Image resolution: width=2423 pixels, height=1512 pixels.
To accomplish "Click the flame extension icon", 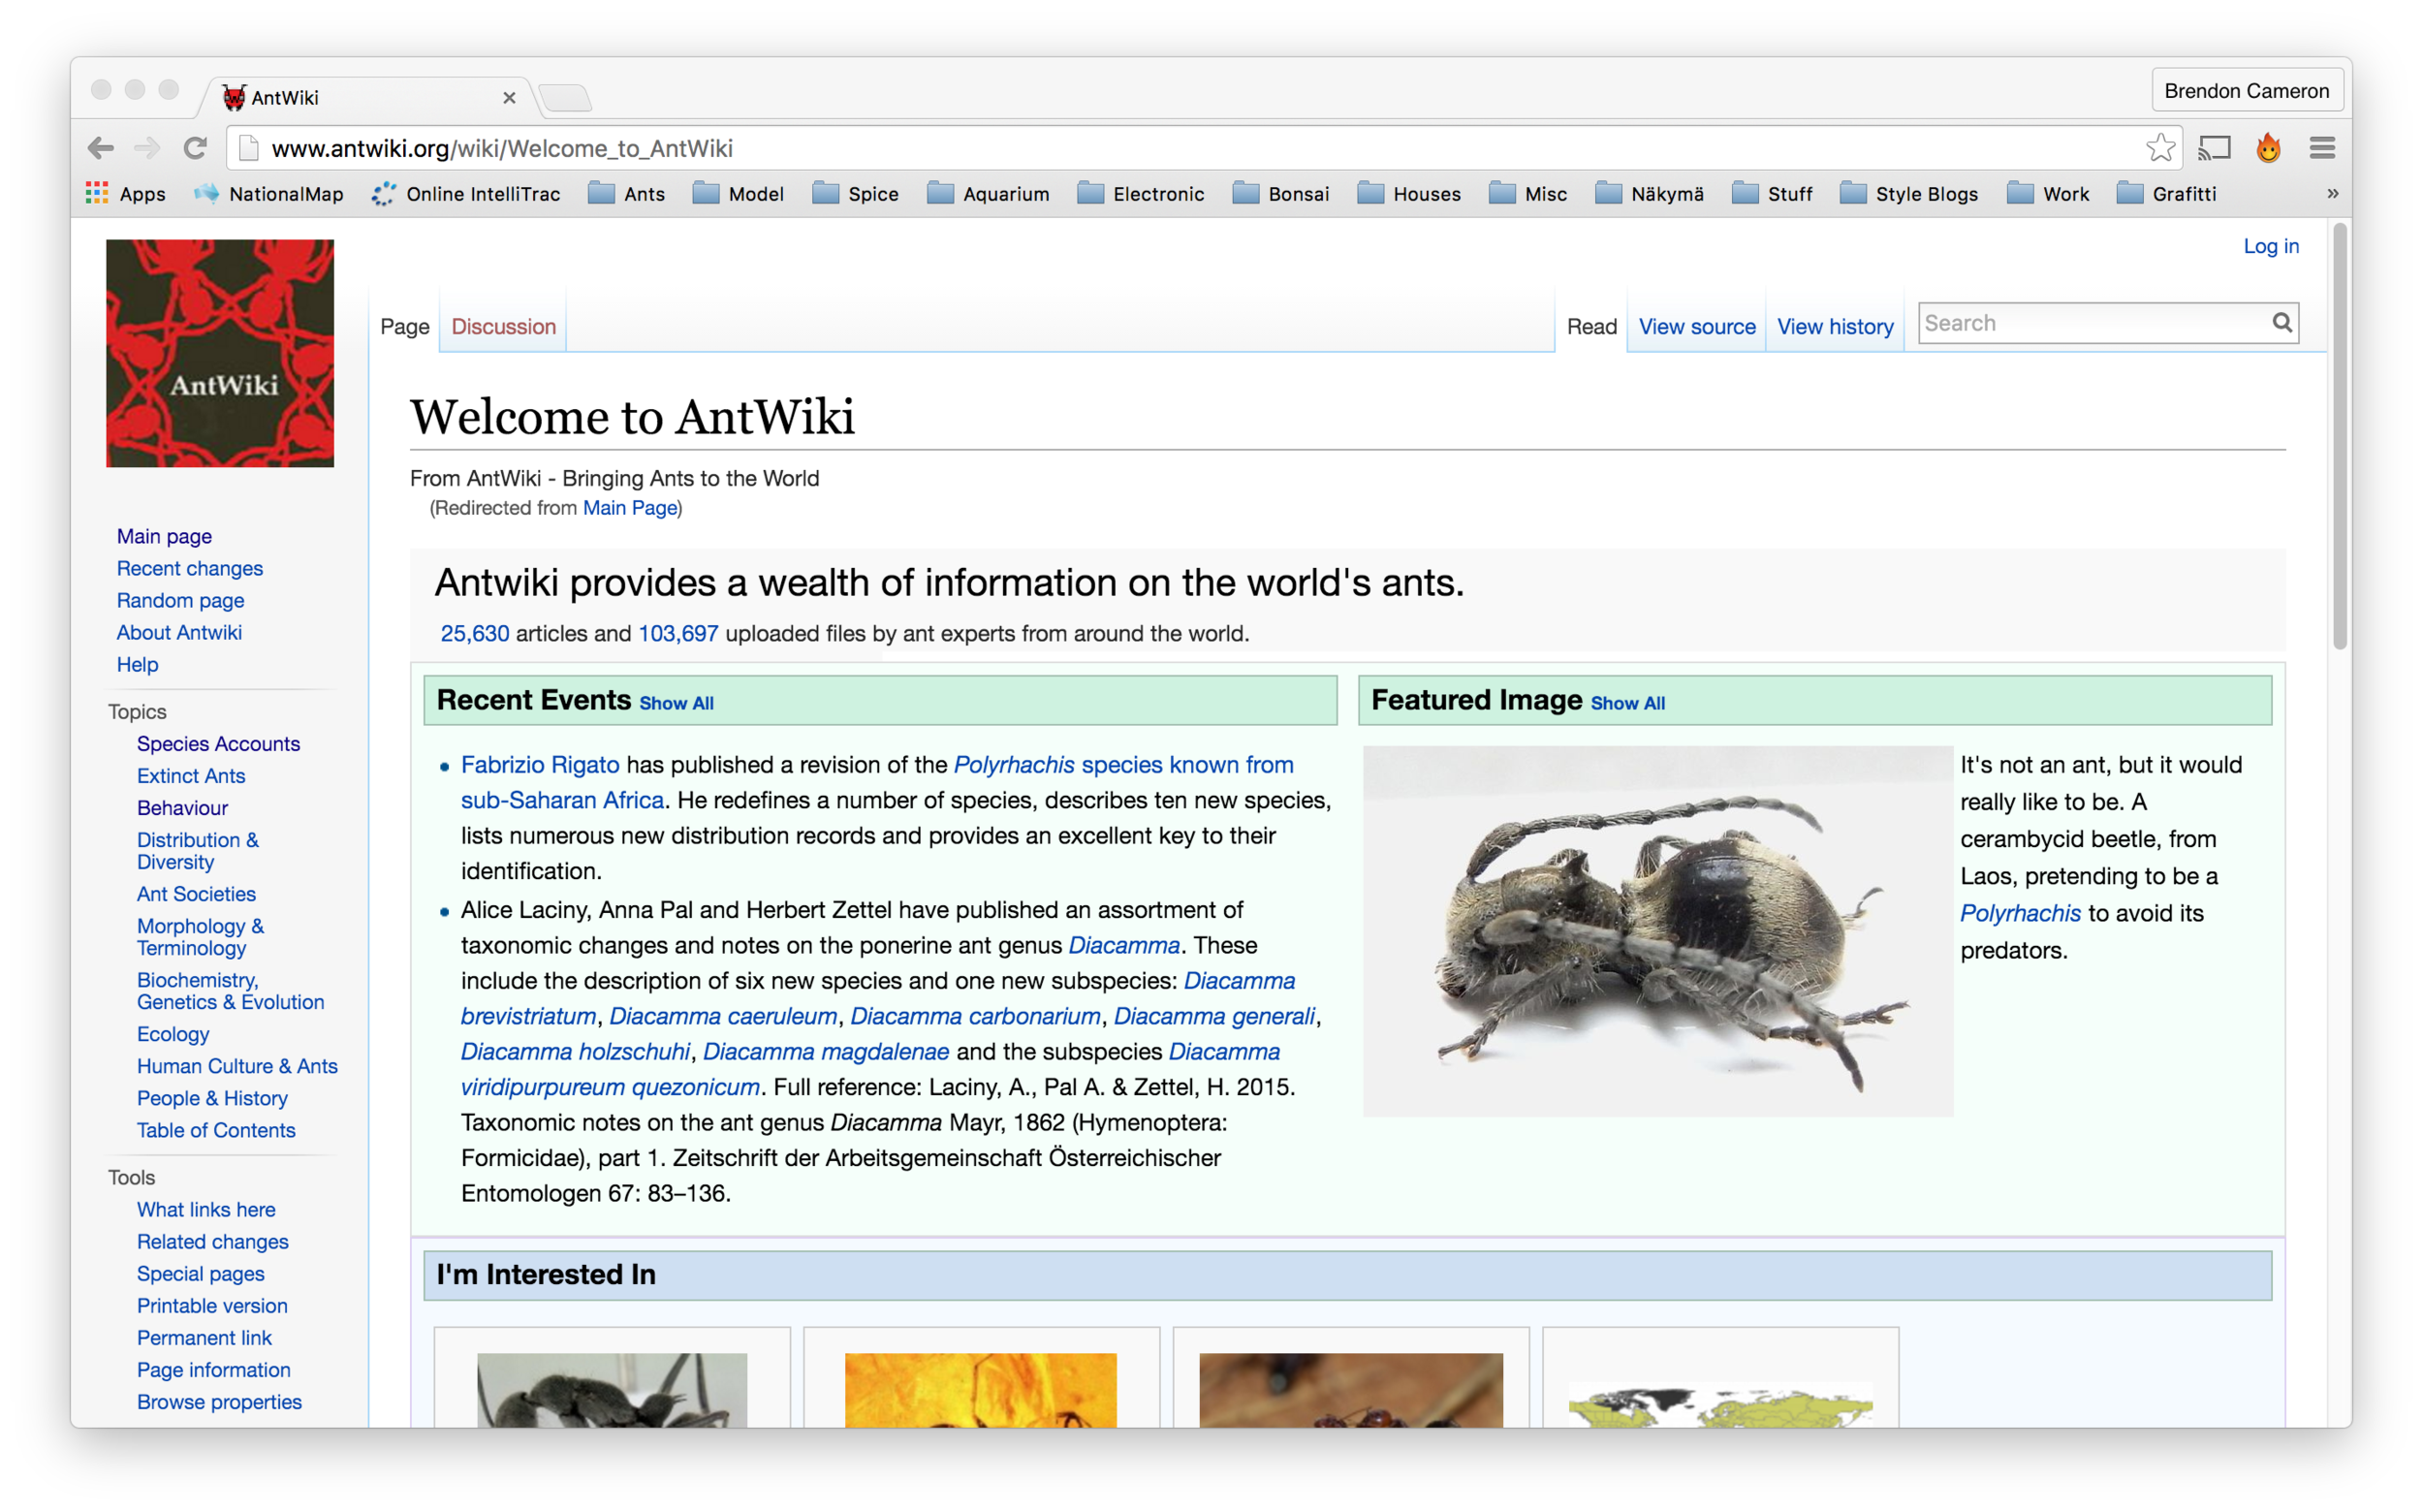I will coord(2268,147).
